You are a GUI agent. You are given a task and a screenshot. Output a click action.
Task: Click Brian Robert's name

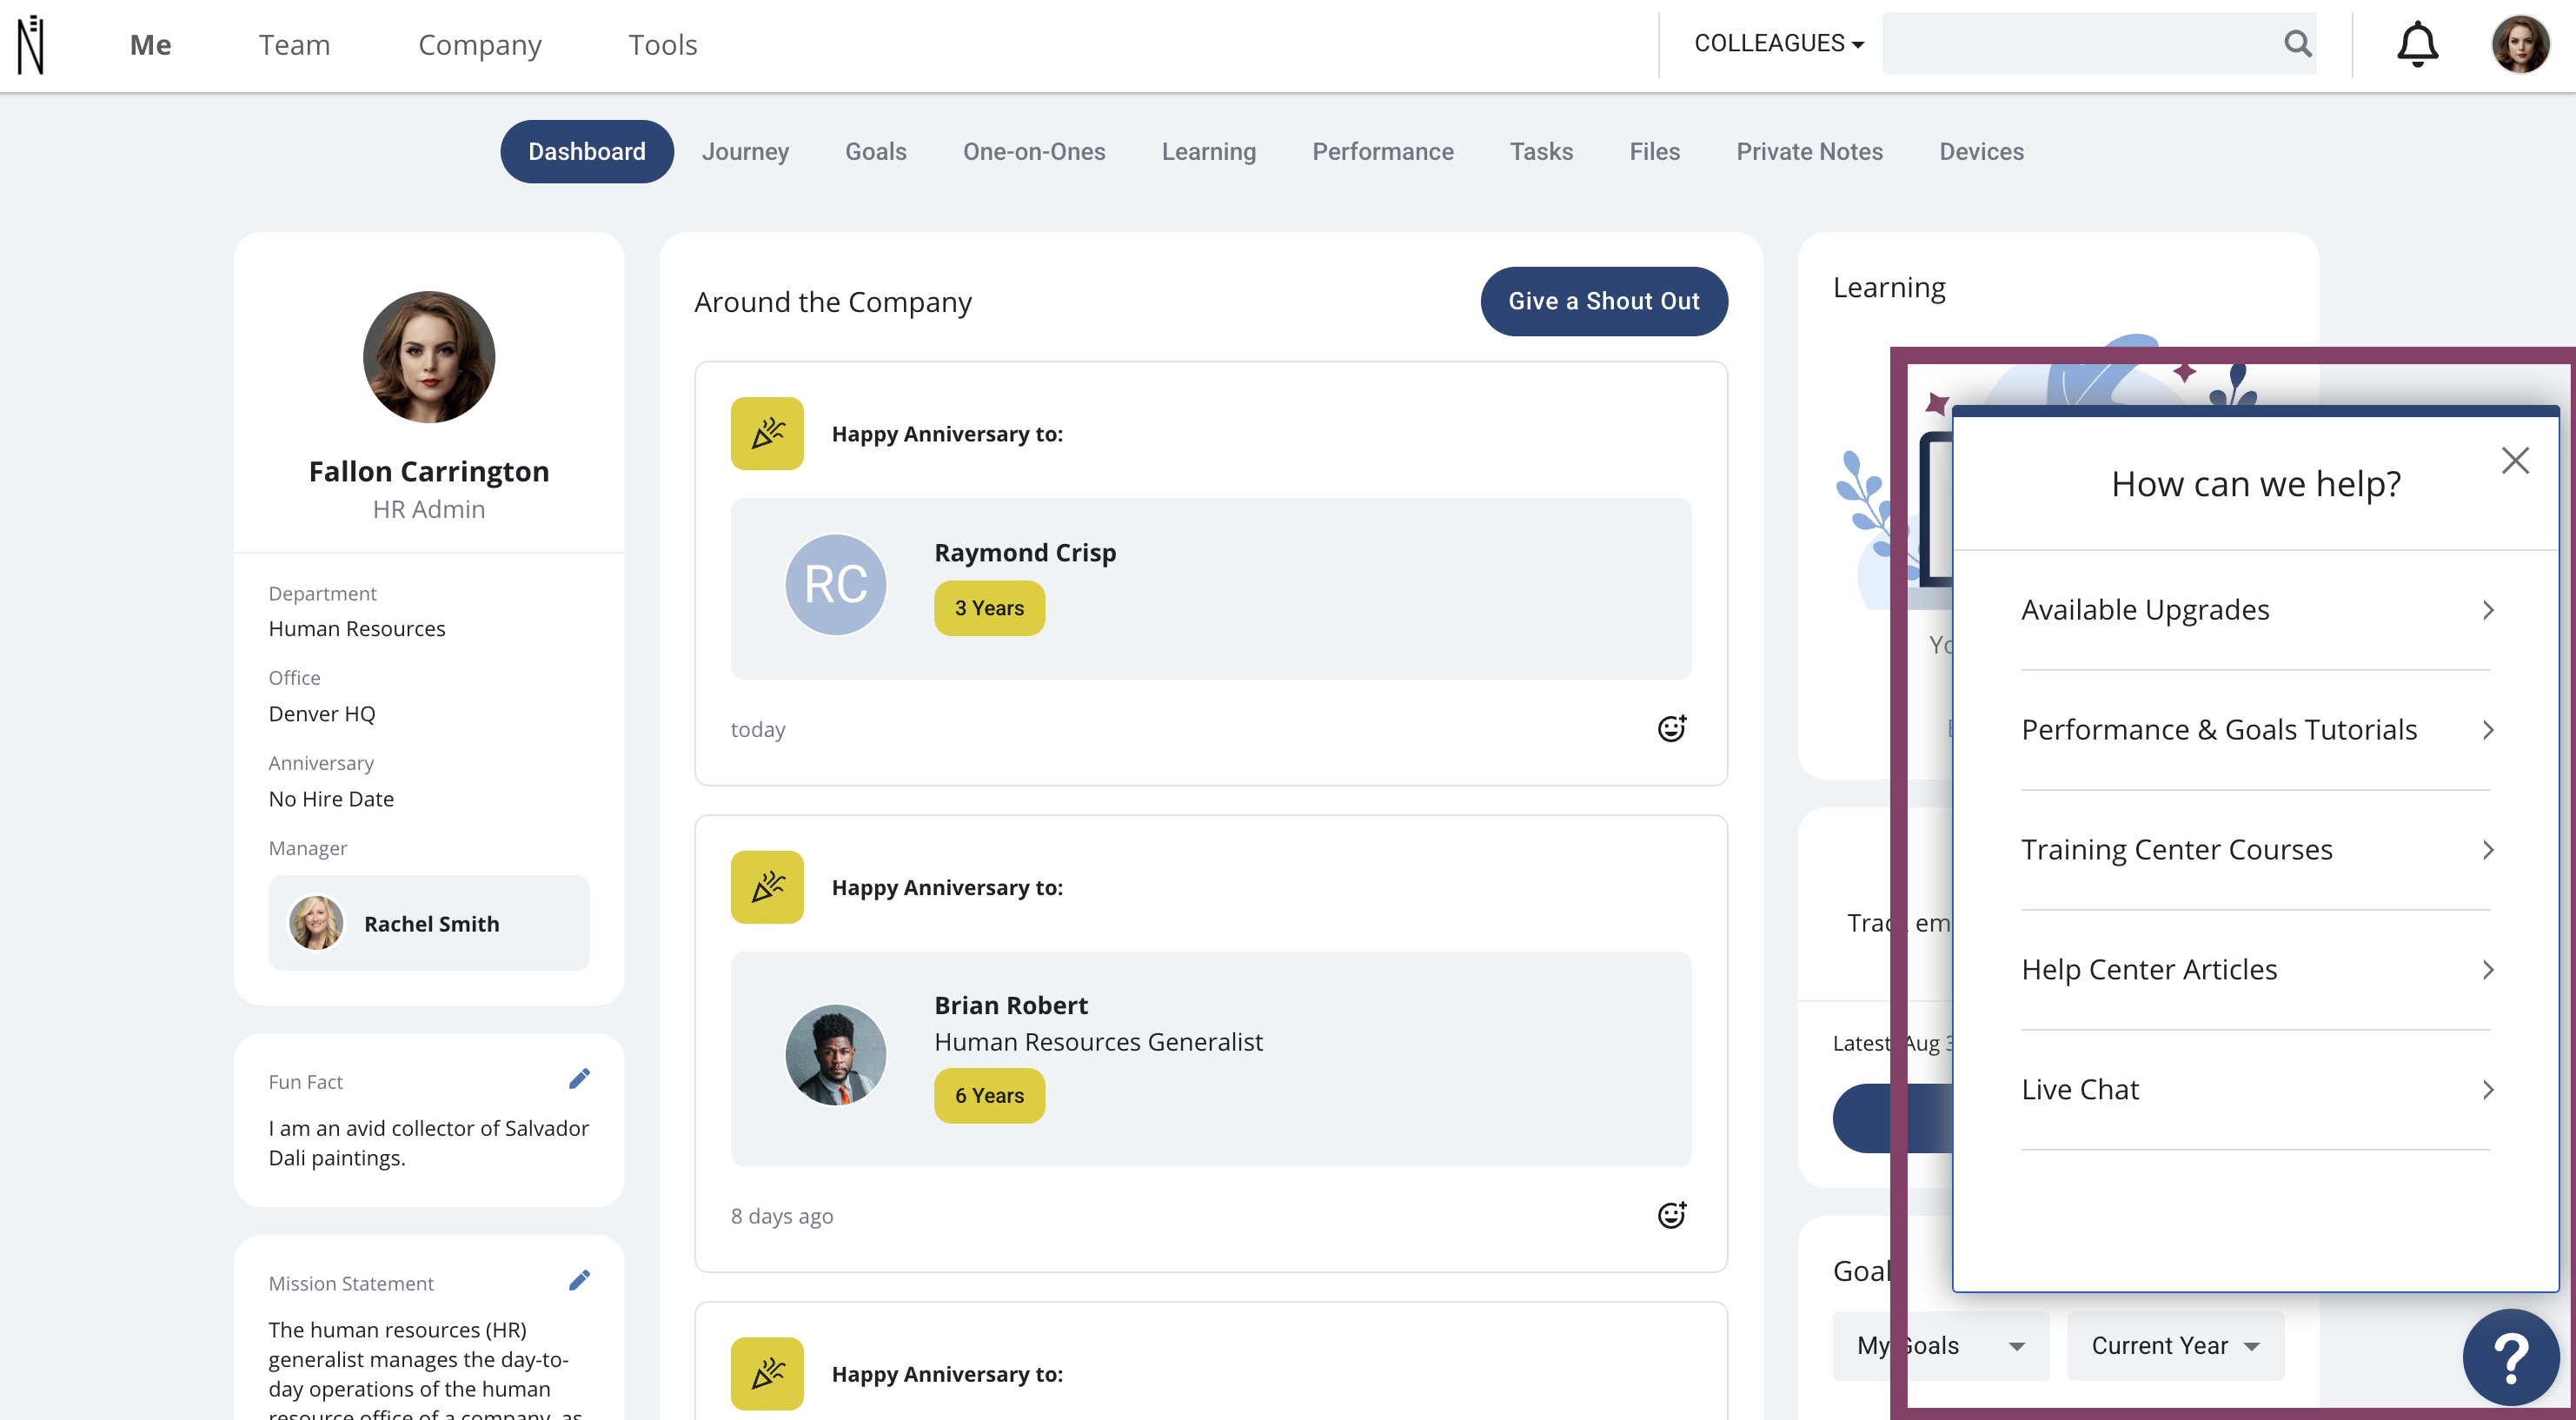pos(1011,1005)
